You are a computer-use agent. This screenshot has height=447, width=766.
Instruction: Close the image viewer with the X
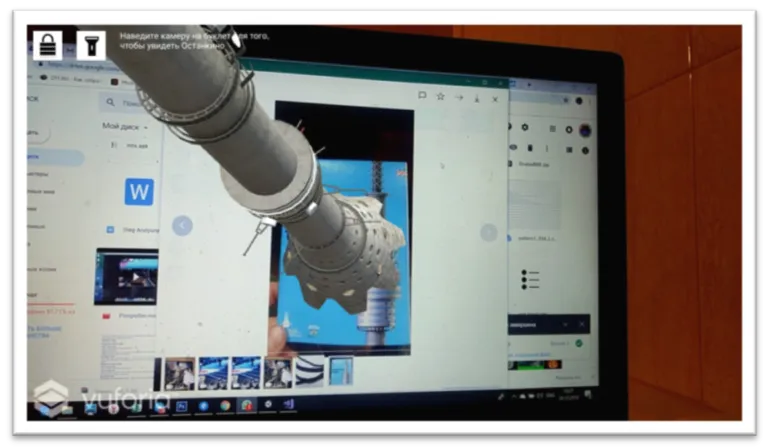[x=495, y=99]
